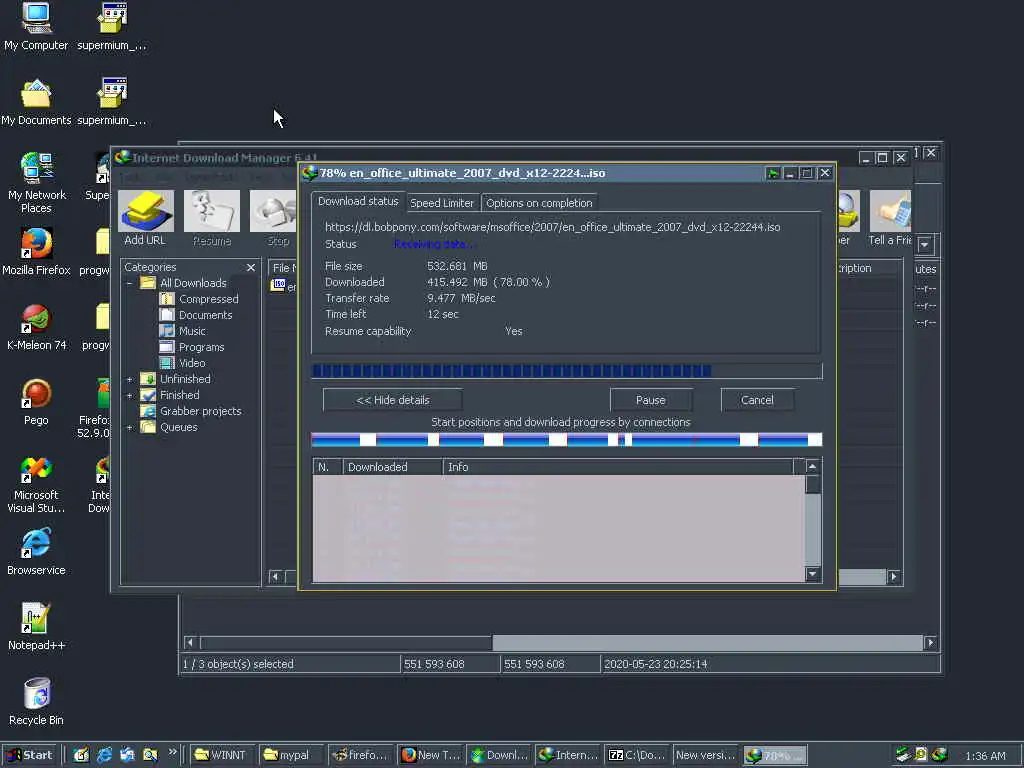Open My Network Places icon
The height and width of the screenshot is (768, 1024).
(36, 182)
